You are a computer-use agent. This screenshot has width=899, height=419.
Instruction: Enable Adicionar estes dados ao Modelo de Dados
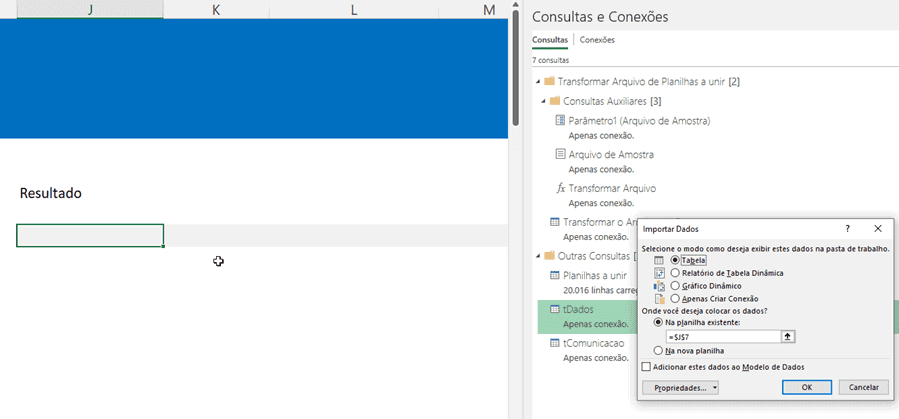(x=646, y=367)
